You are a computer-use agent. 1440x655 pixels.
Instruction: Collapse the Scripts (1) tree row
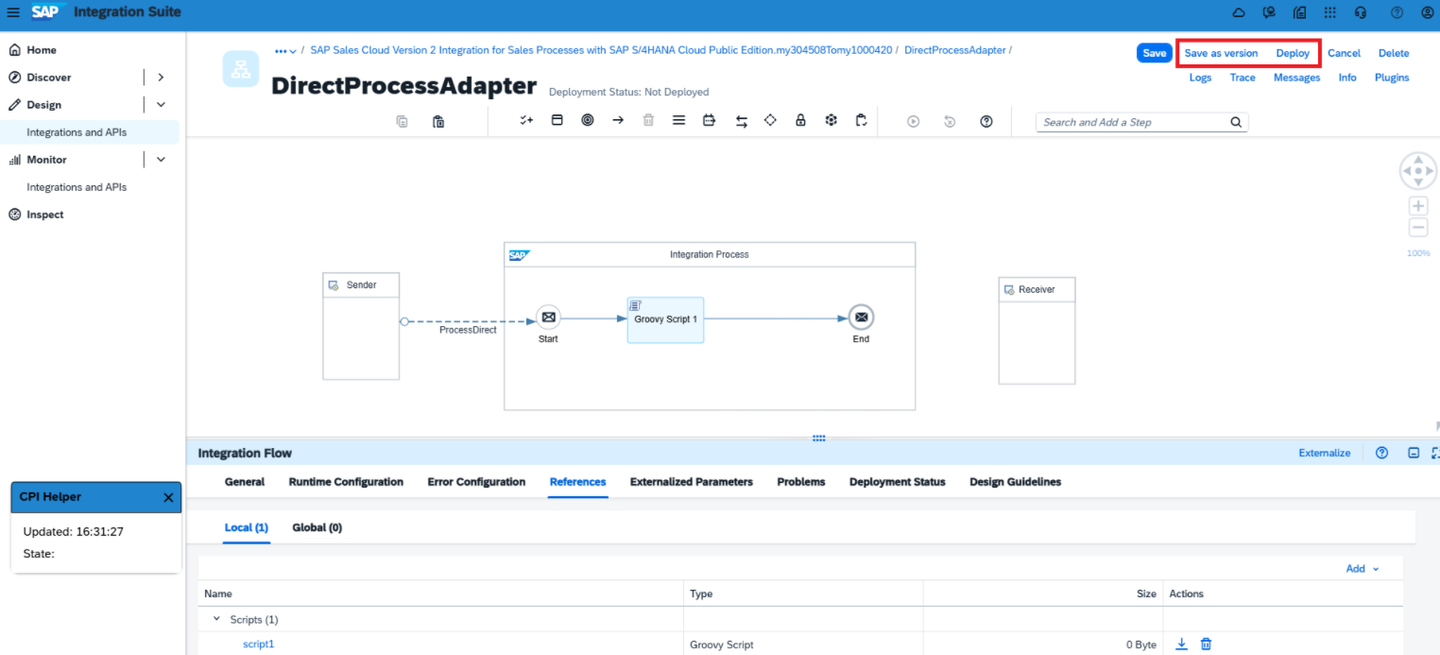tap(216, 619)
